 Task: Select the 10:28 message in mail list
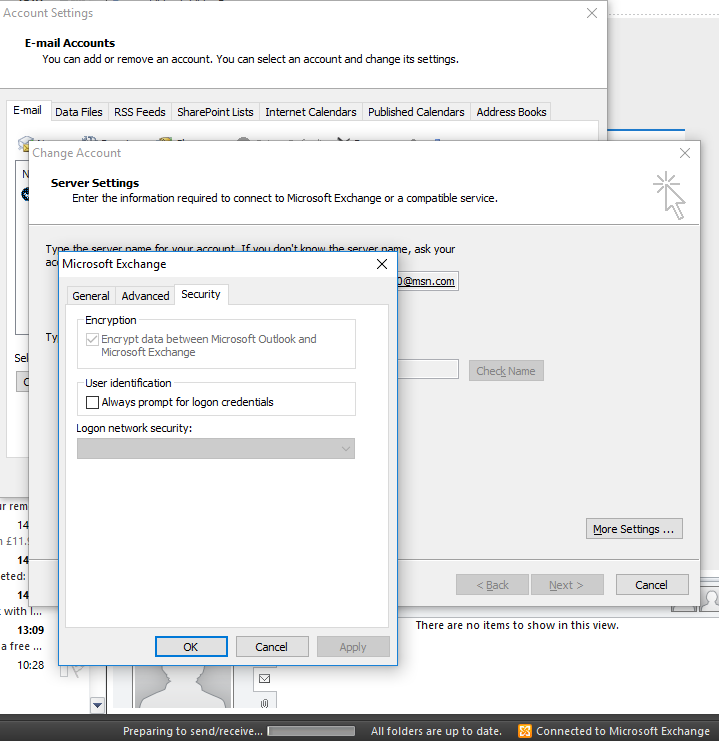(31, 665)
